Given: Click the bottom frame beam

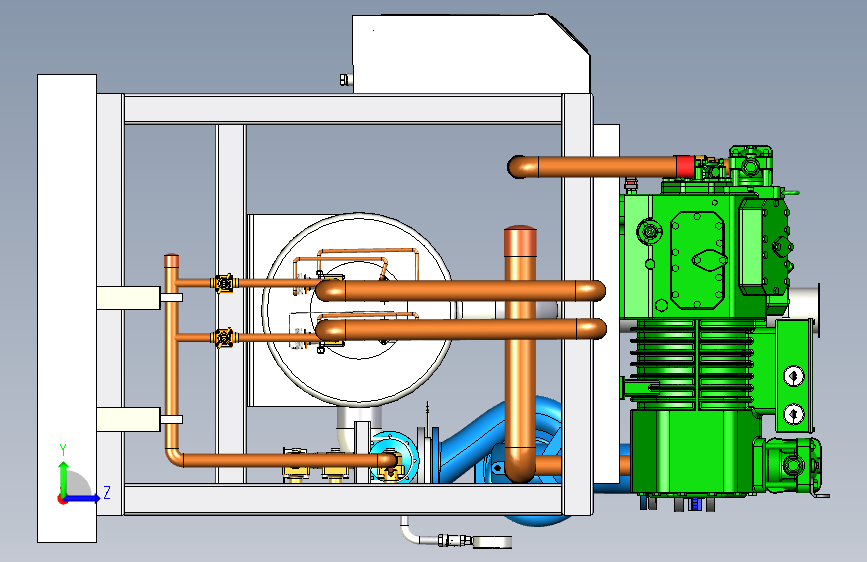Looking at the screenshot, I should [x=343, y=499].
